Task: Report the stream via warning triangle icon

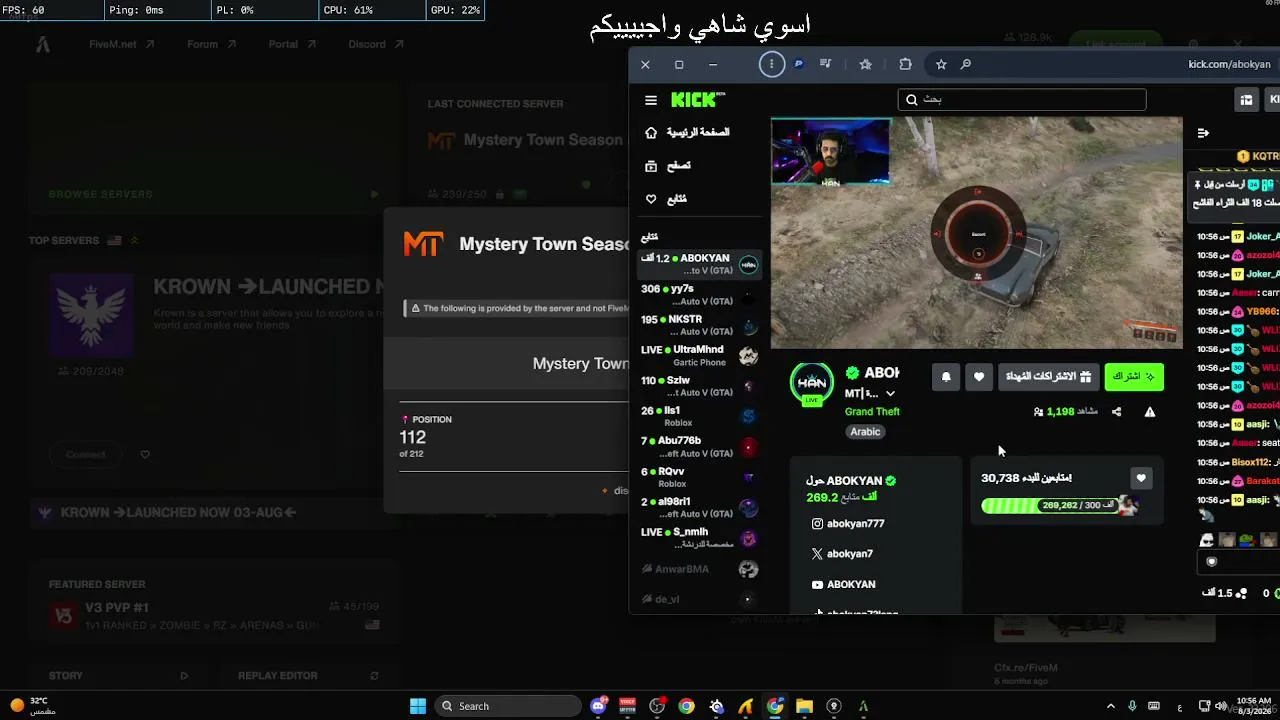Action: (1150, 411)
